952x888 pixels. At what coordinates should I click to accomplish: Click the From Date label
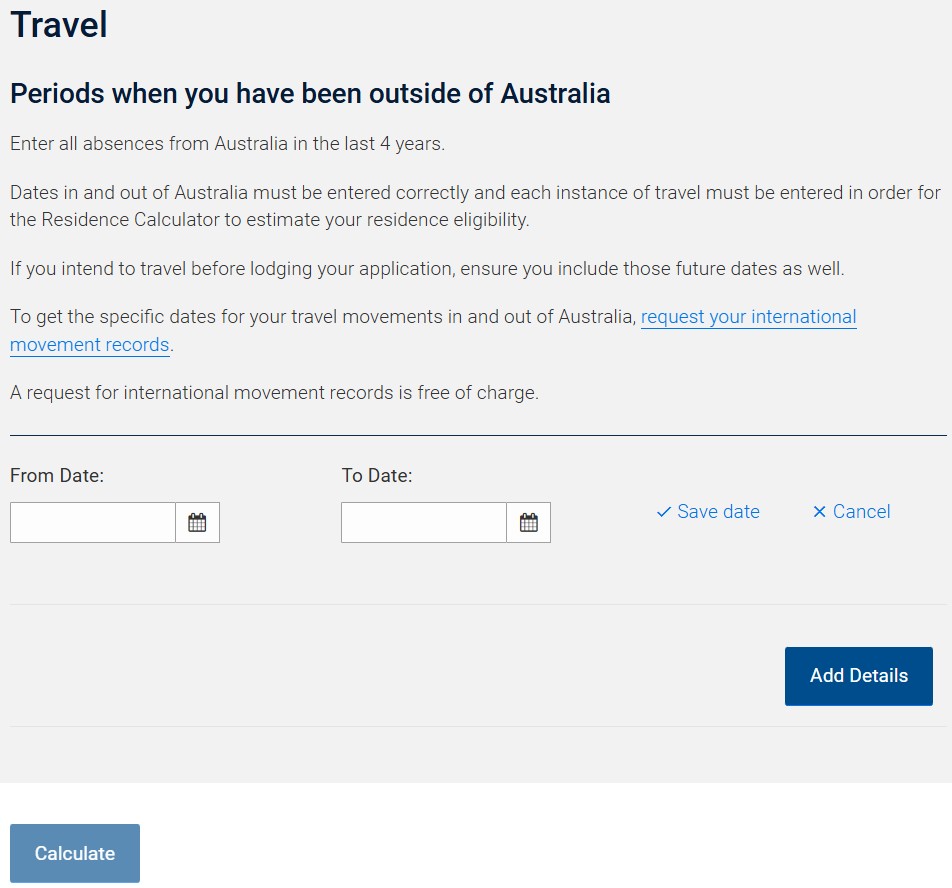pyautogui.click(x=57, y=476)
